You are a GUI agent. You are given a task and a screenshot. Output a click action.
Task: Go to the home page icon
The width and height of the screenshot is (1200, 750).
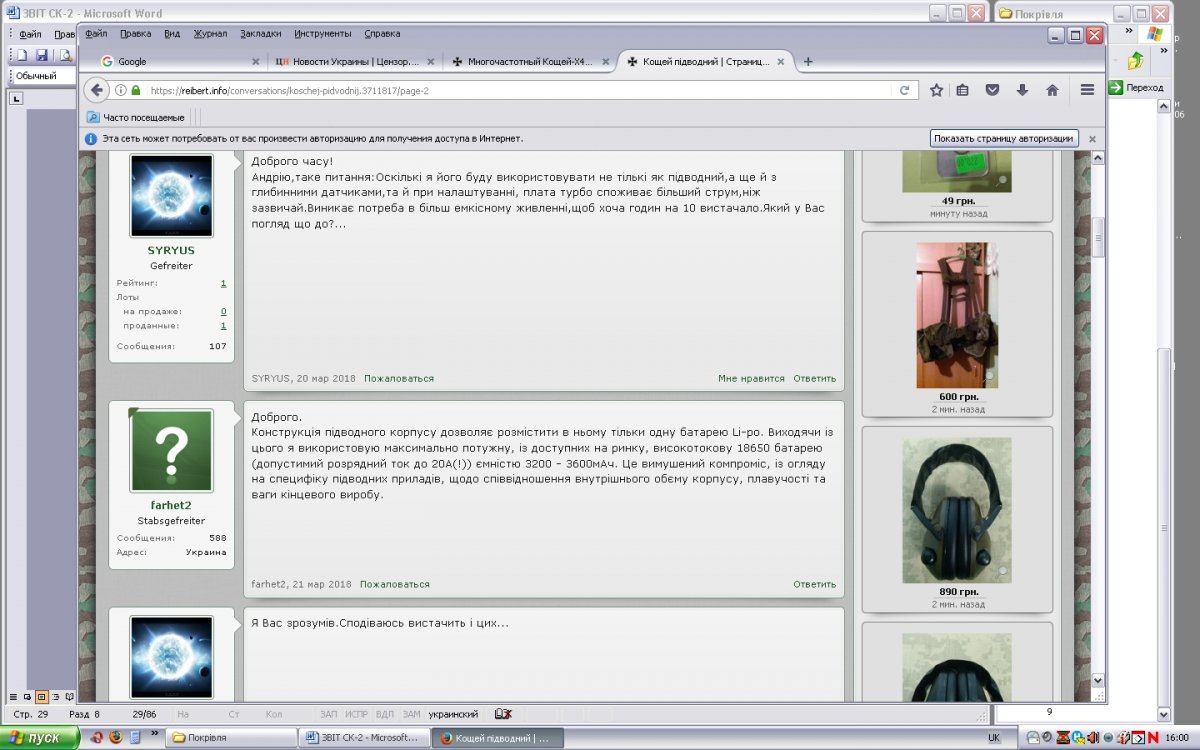click(x=1052, y=90)
